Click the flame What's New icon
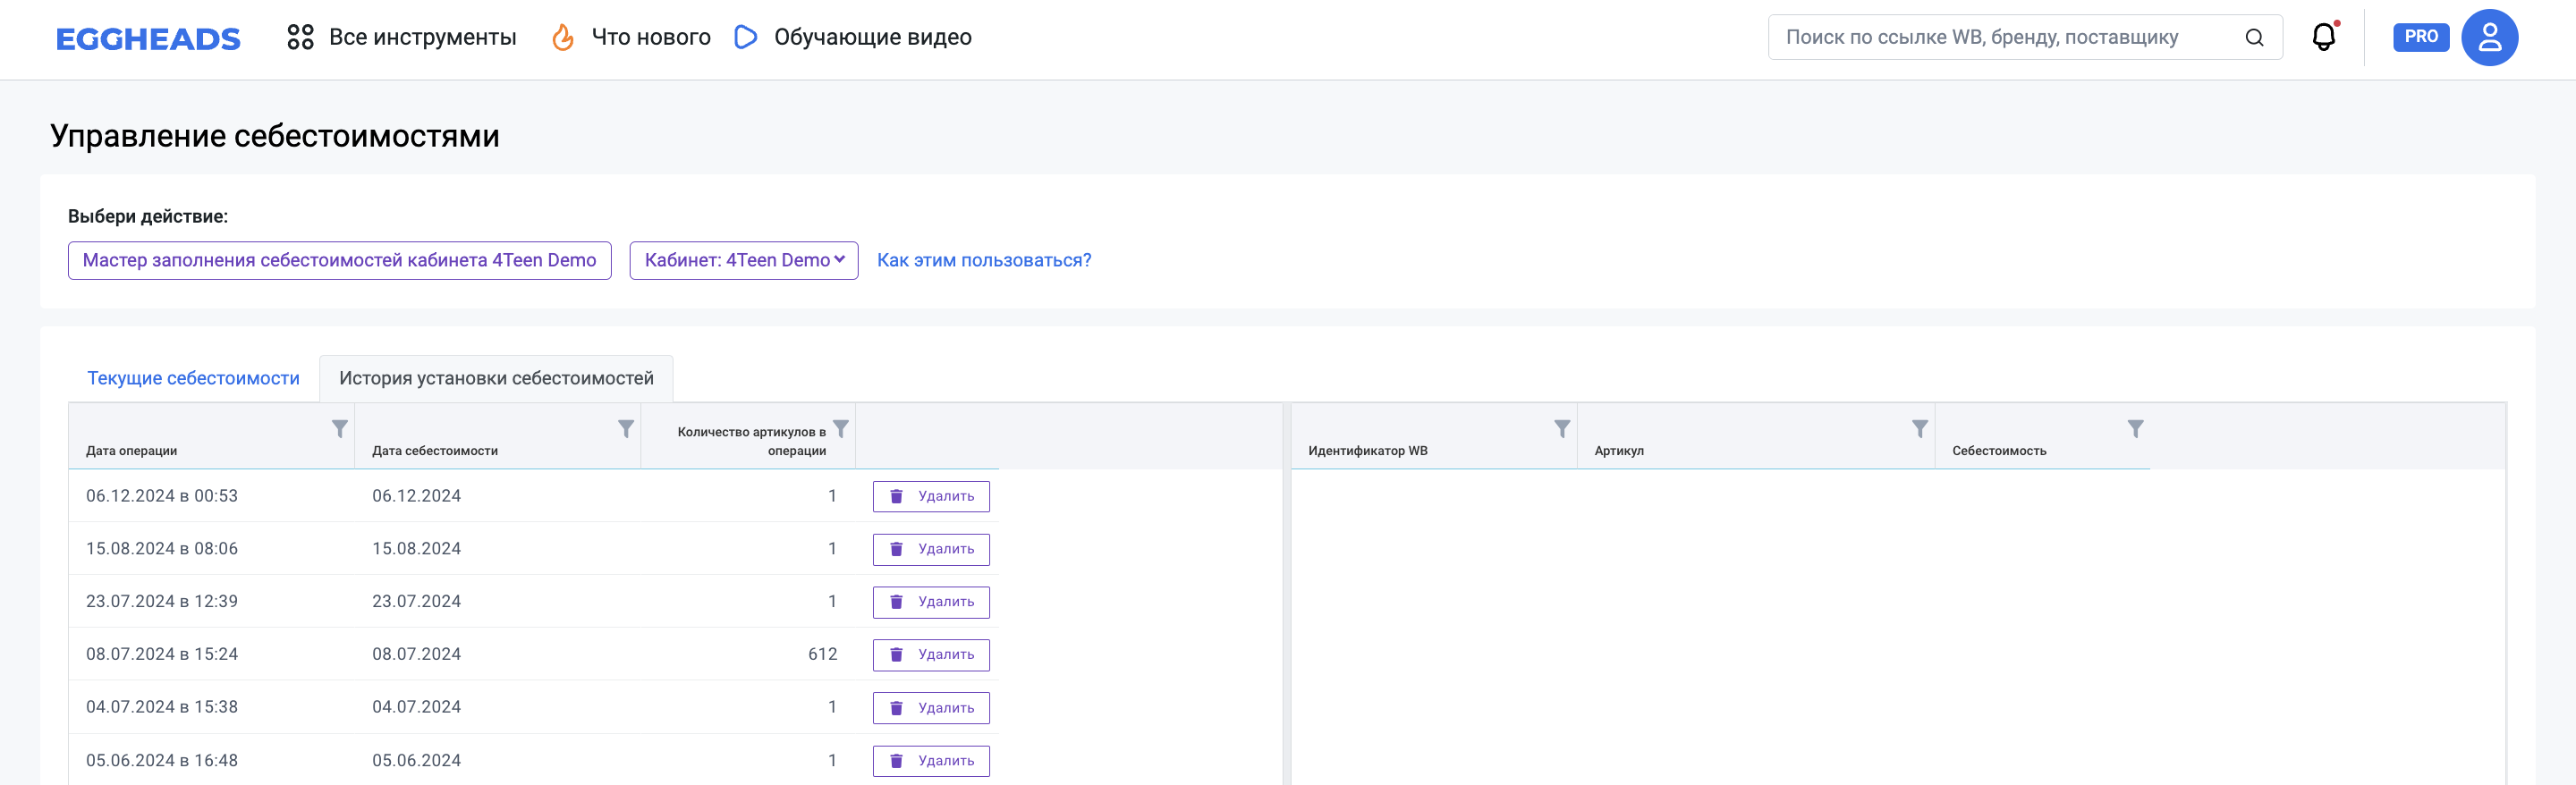 563,37
